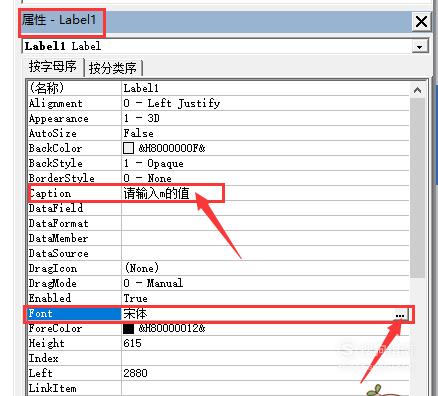The image size is (438, 396).
Task: Select the Left property name
Action: [41, 373]
